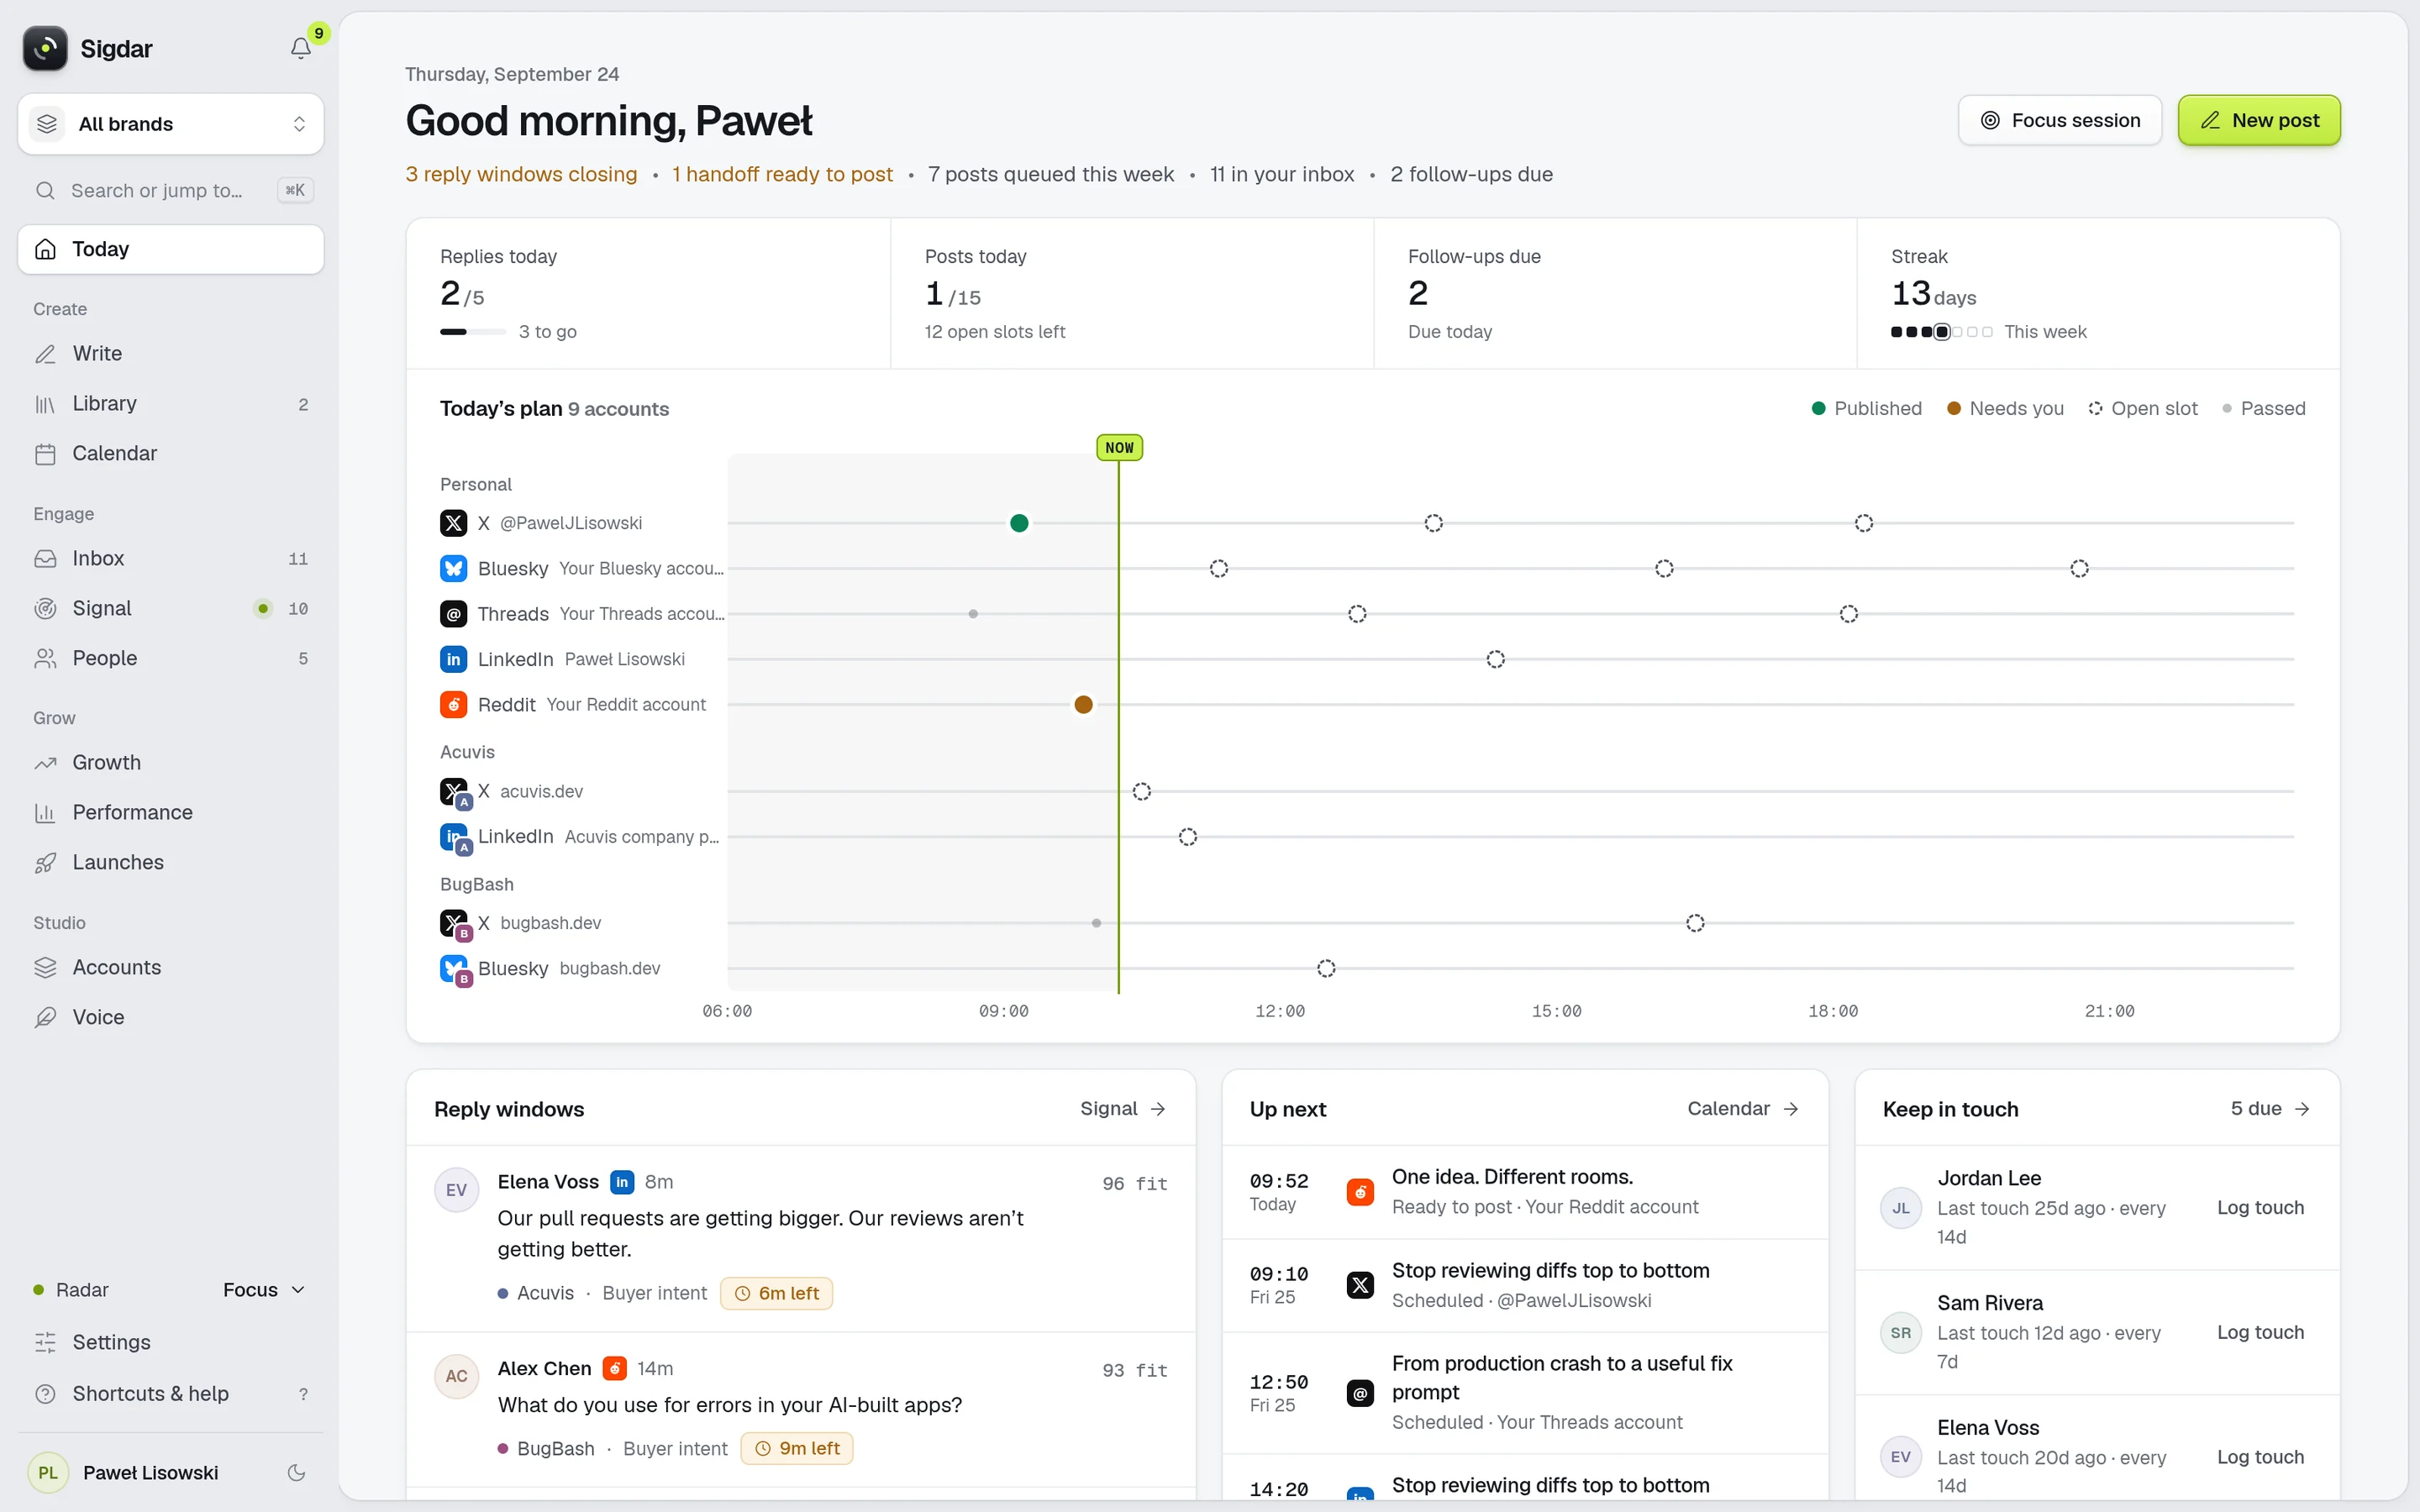2420x1512 pixels.
Task: Click the open slot on LinkedIn Paweł Lisowski row
Action: [x=1495, y=659]
